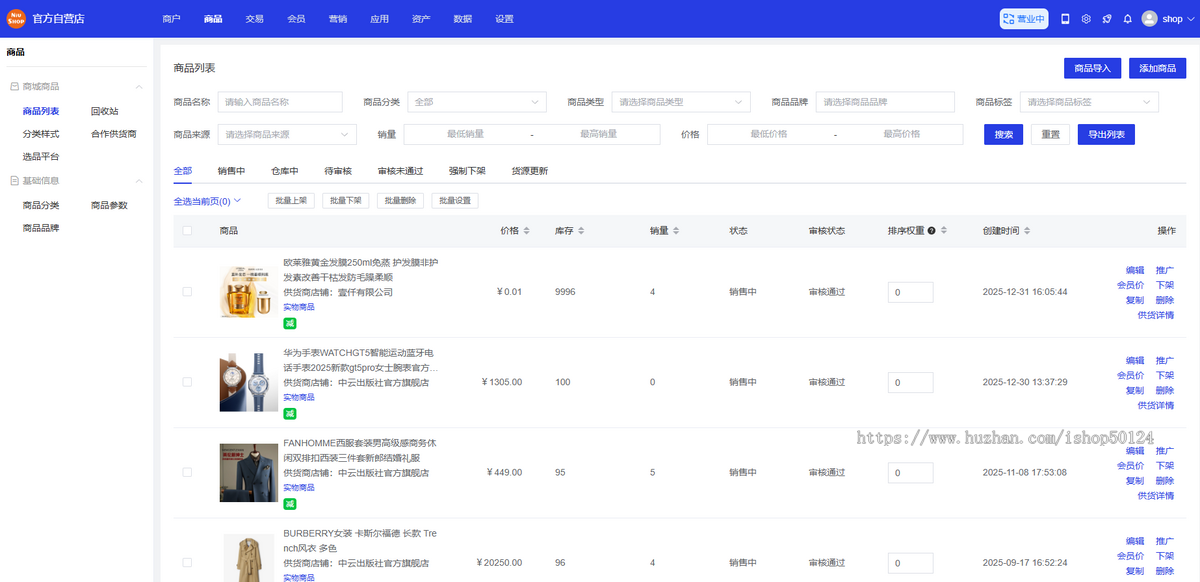This screenshot has width=1200, height=582.
Task: Click the 商品导入 button
Action: click(1092, 68)
